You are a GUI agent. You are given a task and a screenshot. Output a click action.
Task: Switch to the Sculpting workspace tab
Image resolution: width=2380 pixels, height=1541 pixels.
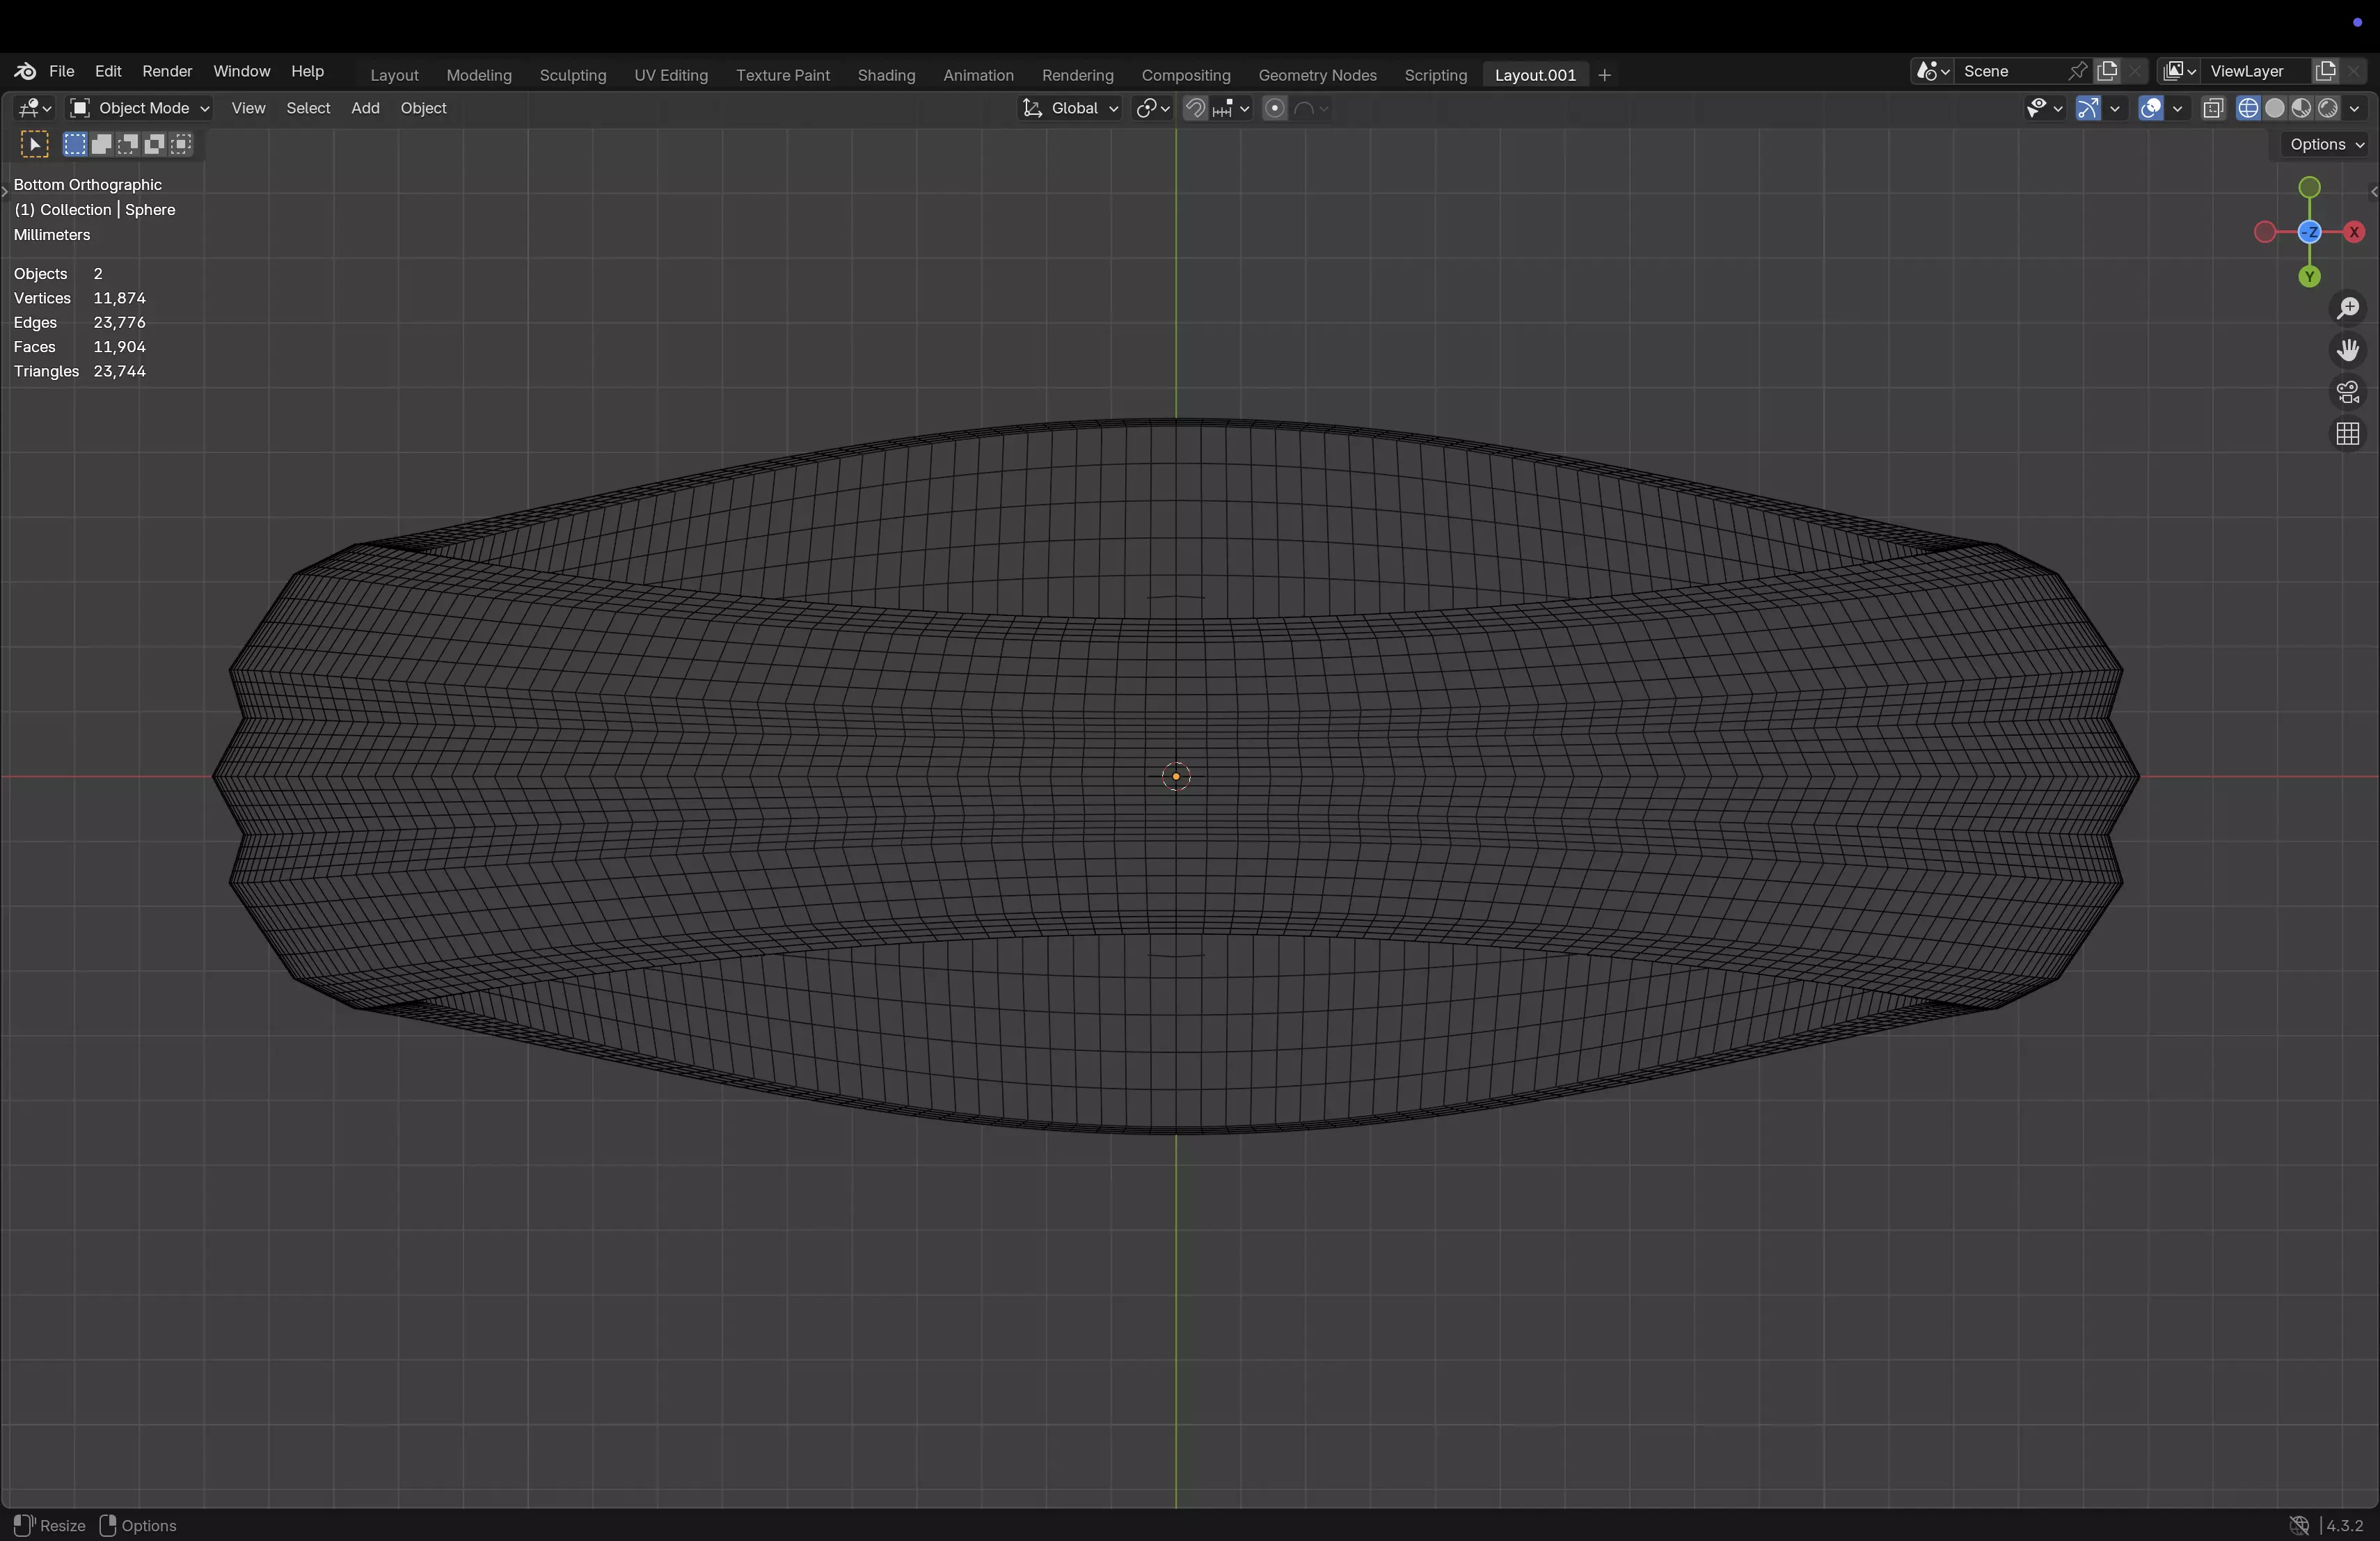click(572, 75)
